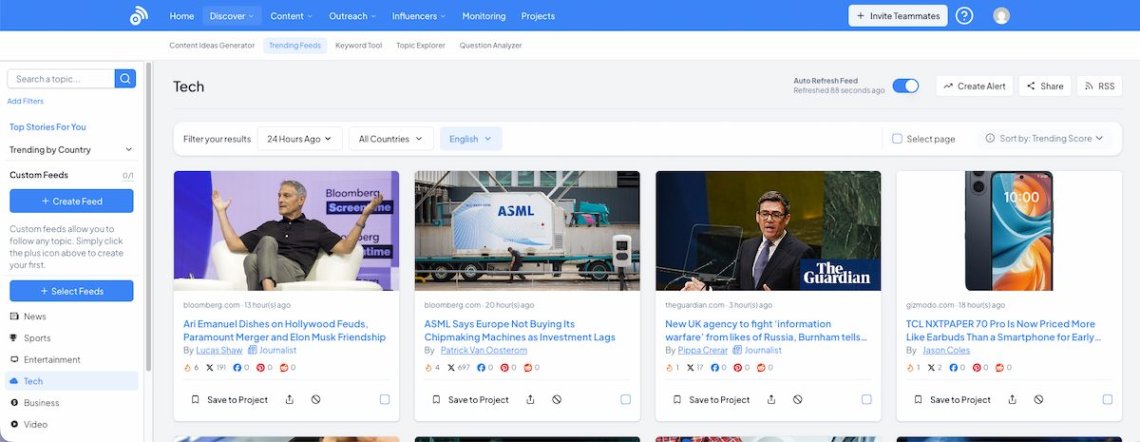The width and height of the screenshot is (1140, 442).
Task: Click the Share button in feed header
Action: [1045, 86]
